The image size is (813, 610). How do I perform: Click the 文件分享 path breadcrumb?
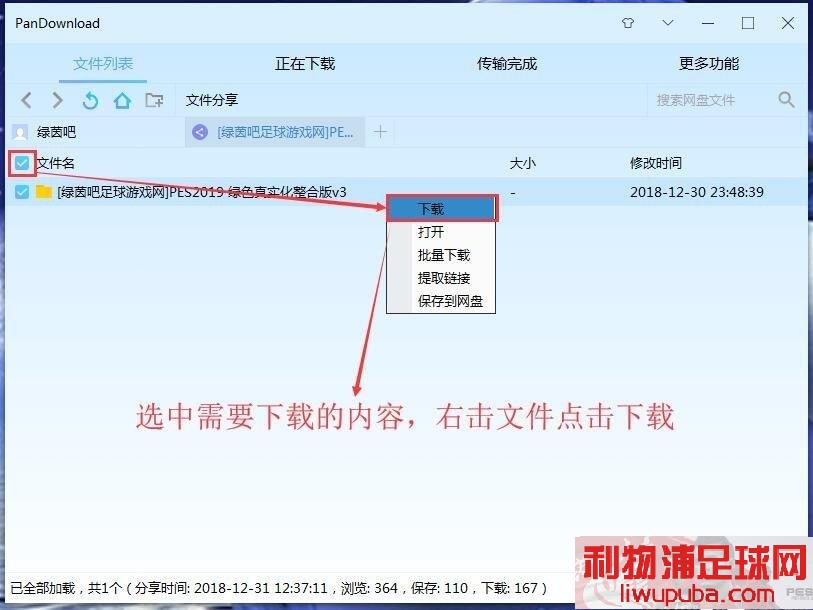[212, 100]
